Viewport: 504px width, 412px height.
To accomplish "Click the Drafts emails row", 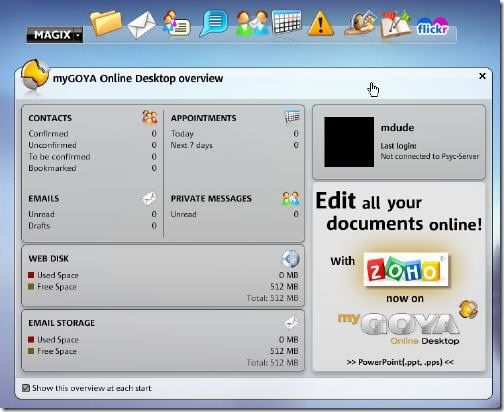I will (x=92, y=226).
